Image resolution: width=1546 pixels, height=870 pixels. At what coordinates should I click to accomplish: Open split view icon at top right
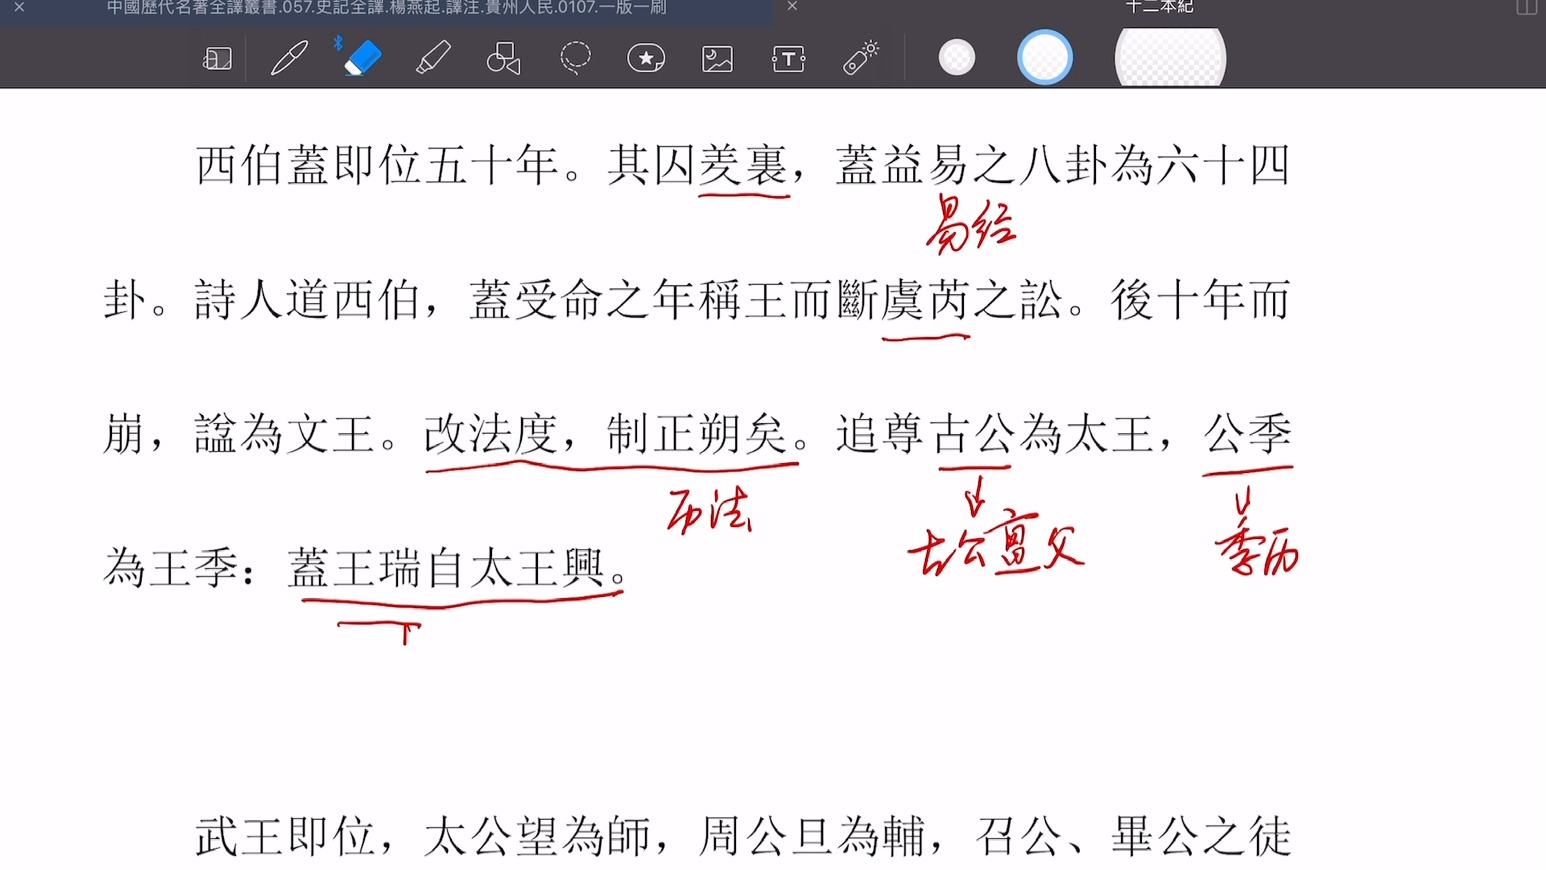tap(1526, 7)
